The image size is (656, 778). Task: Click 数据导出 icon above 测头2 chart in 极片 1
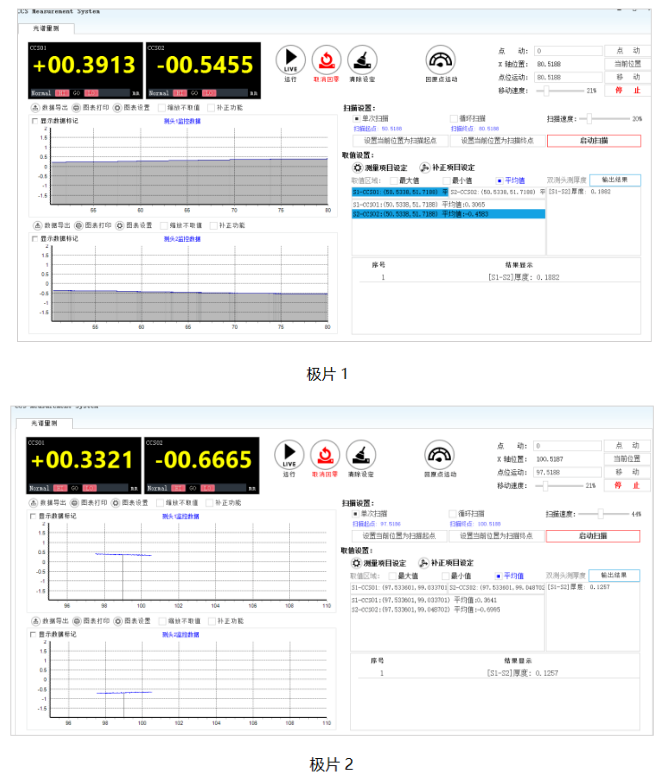point(37,225)
